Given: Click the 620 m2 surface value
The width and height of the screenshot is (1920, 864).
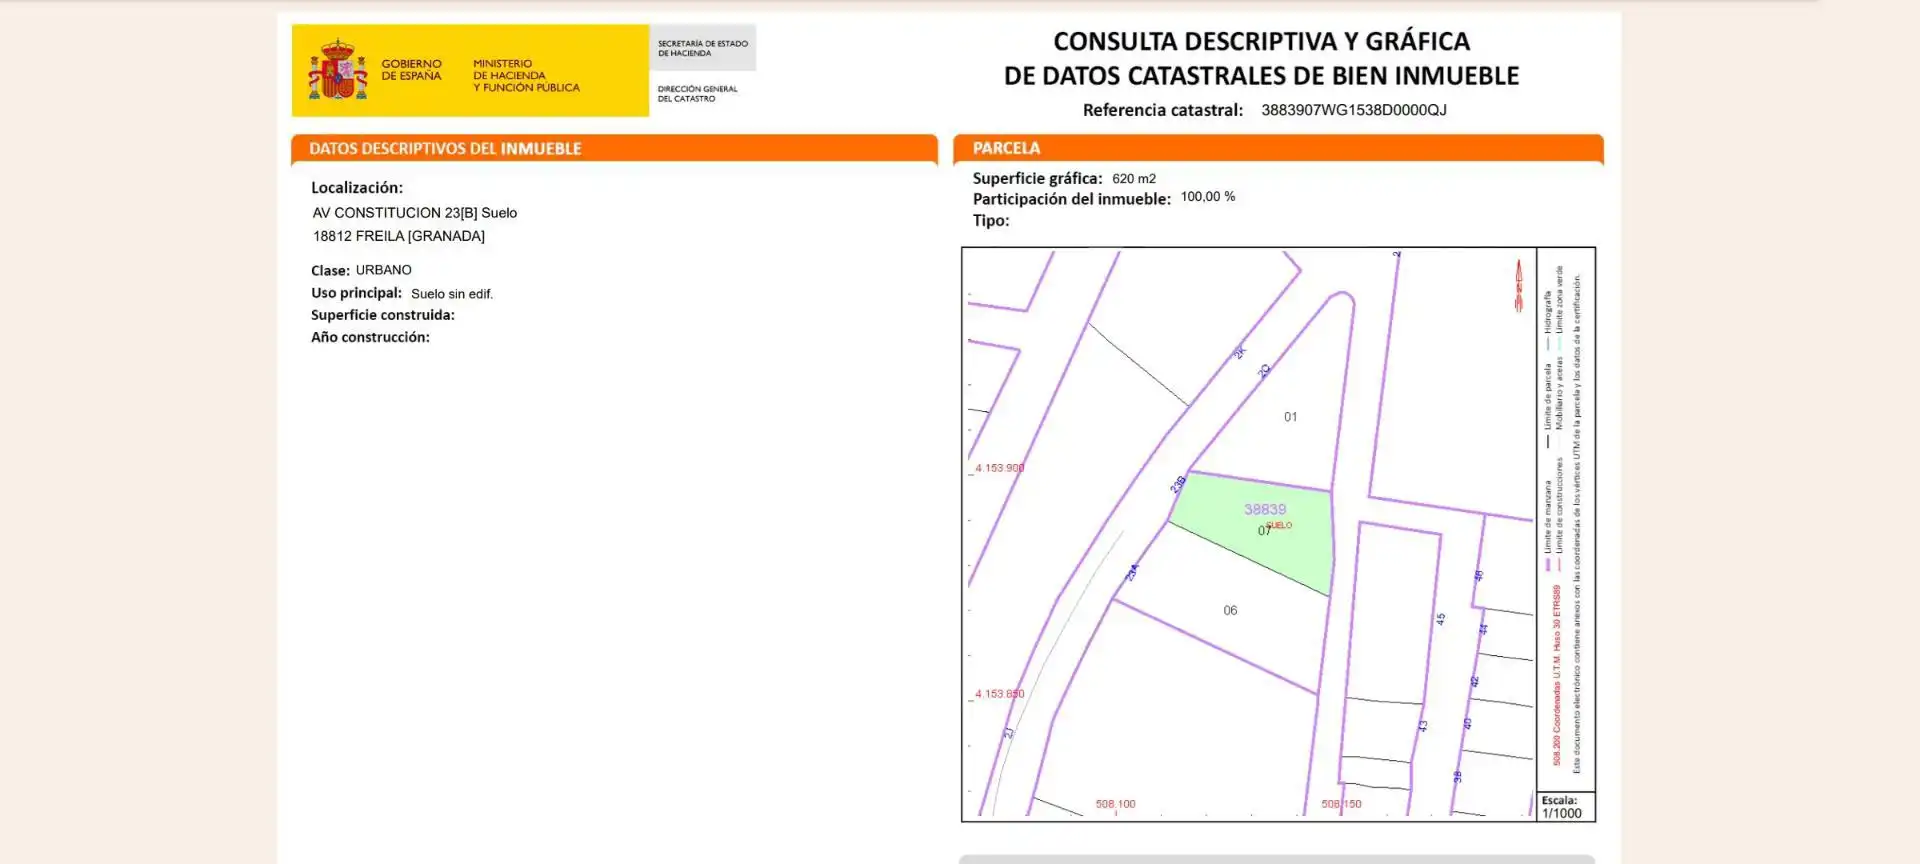Looking at the screenshot, I should tap(1134, 179).
